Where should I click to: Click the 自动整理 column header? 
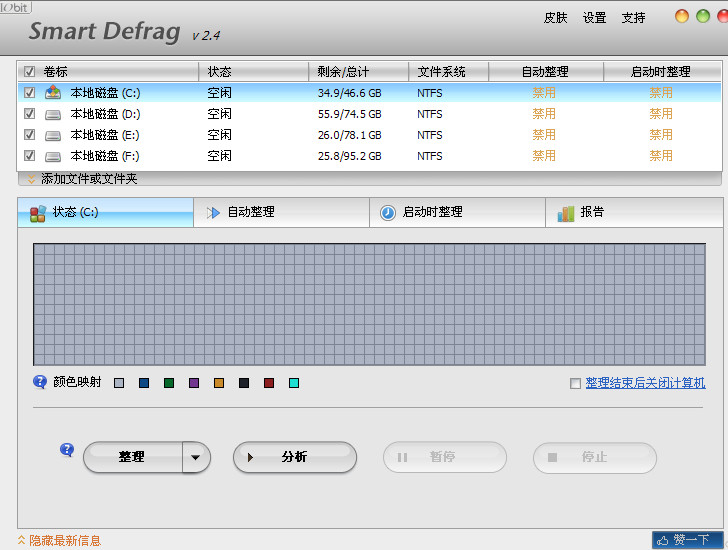546,71
